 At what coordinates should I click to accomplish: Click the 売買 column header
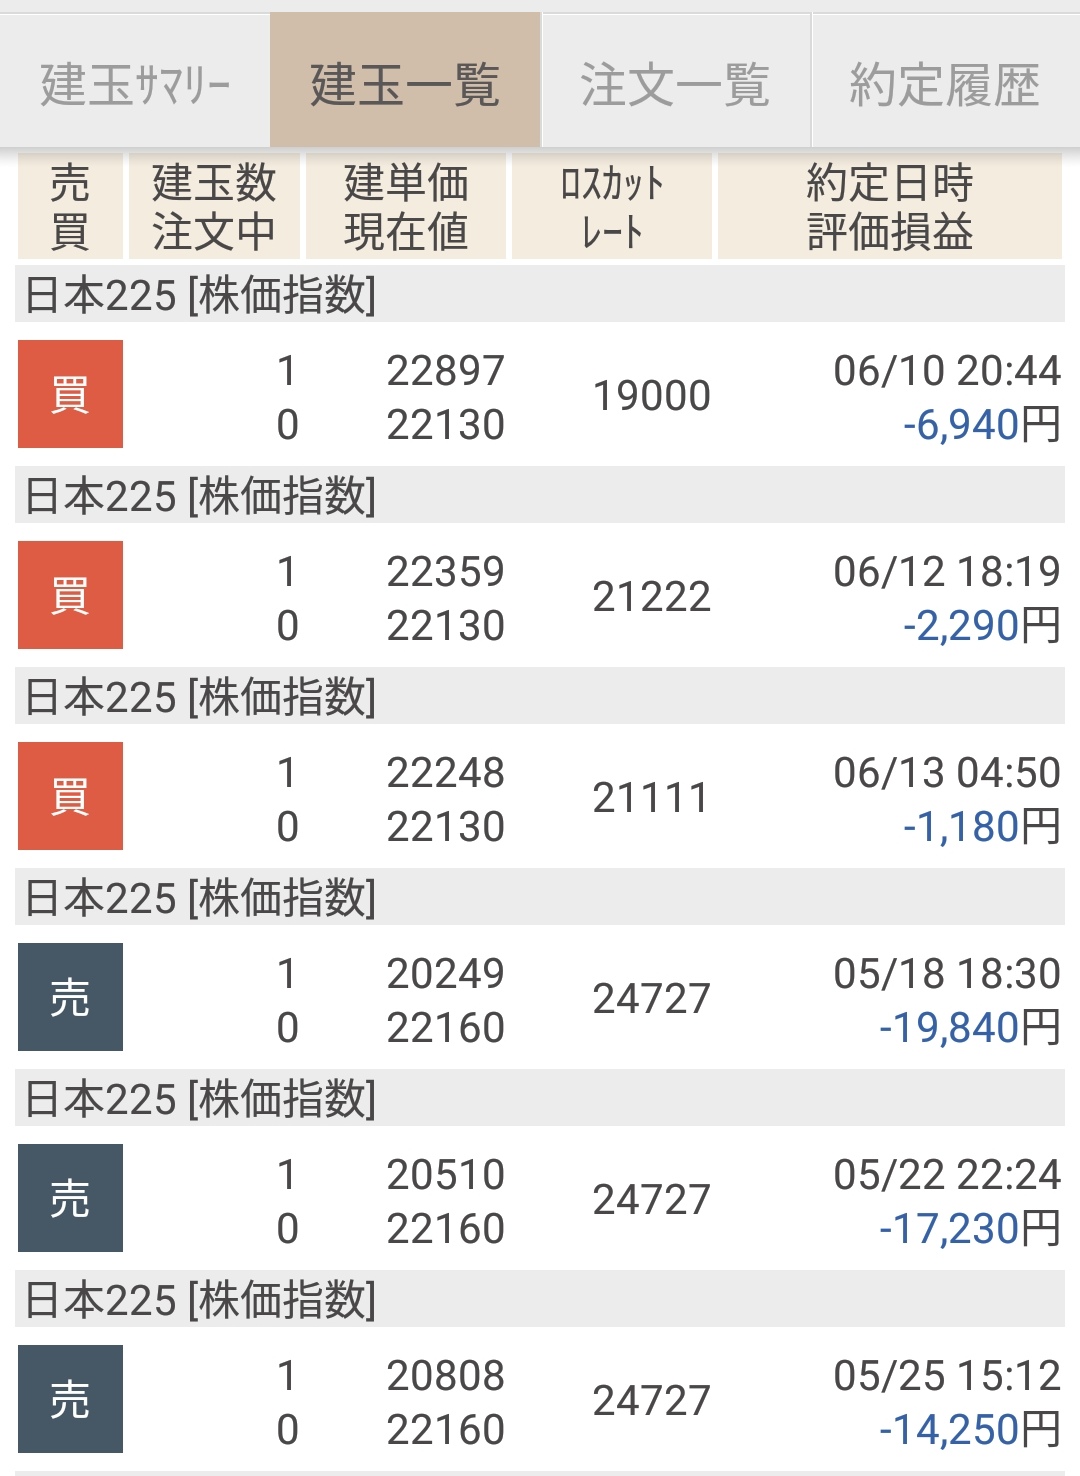70,207
